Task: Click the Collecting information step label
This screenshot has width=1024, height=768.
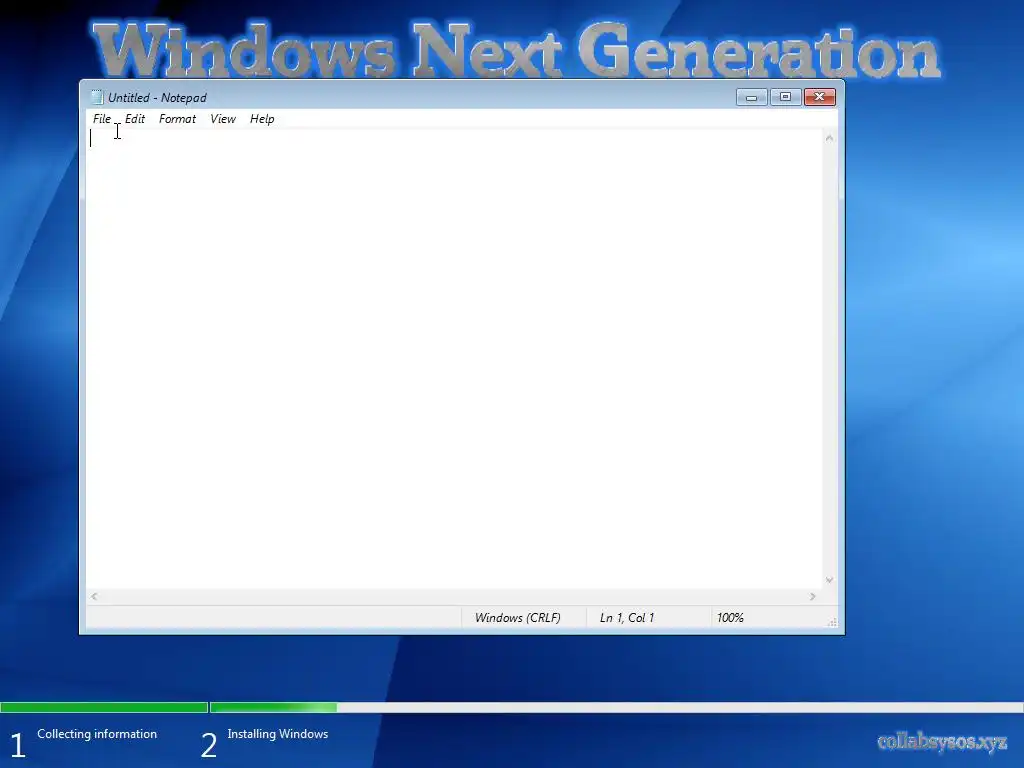Action: (x=97, y=734)
